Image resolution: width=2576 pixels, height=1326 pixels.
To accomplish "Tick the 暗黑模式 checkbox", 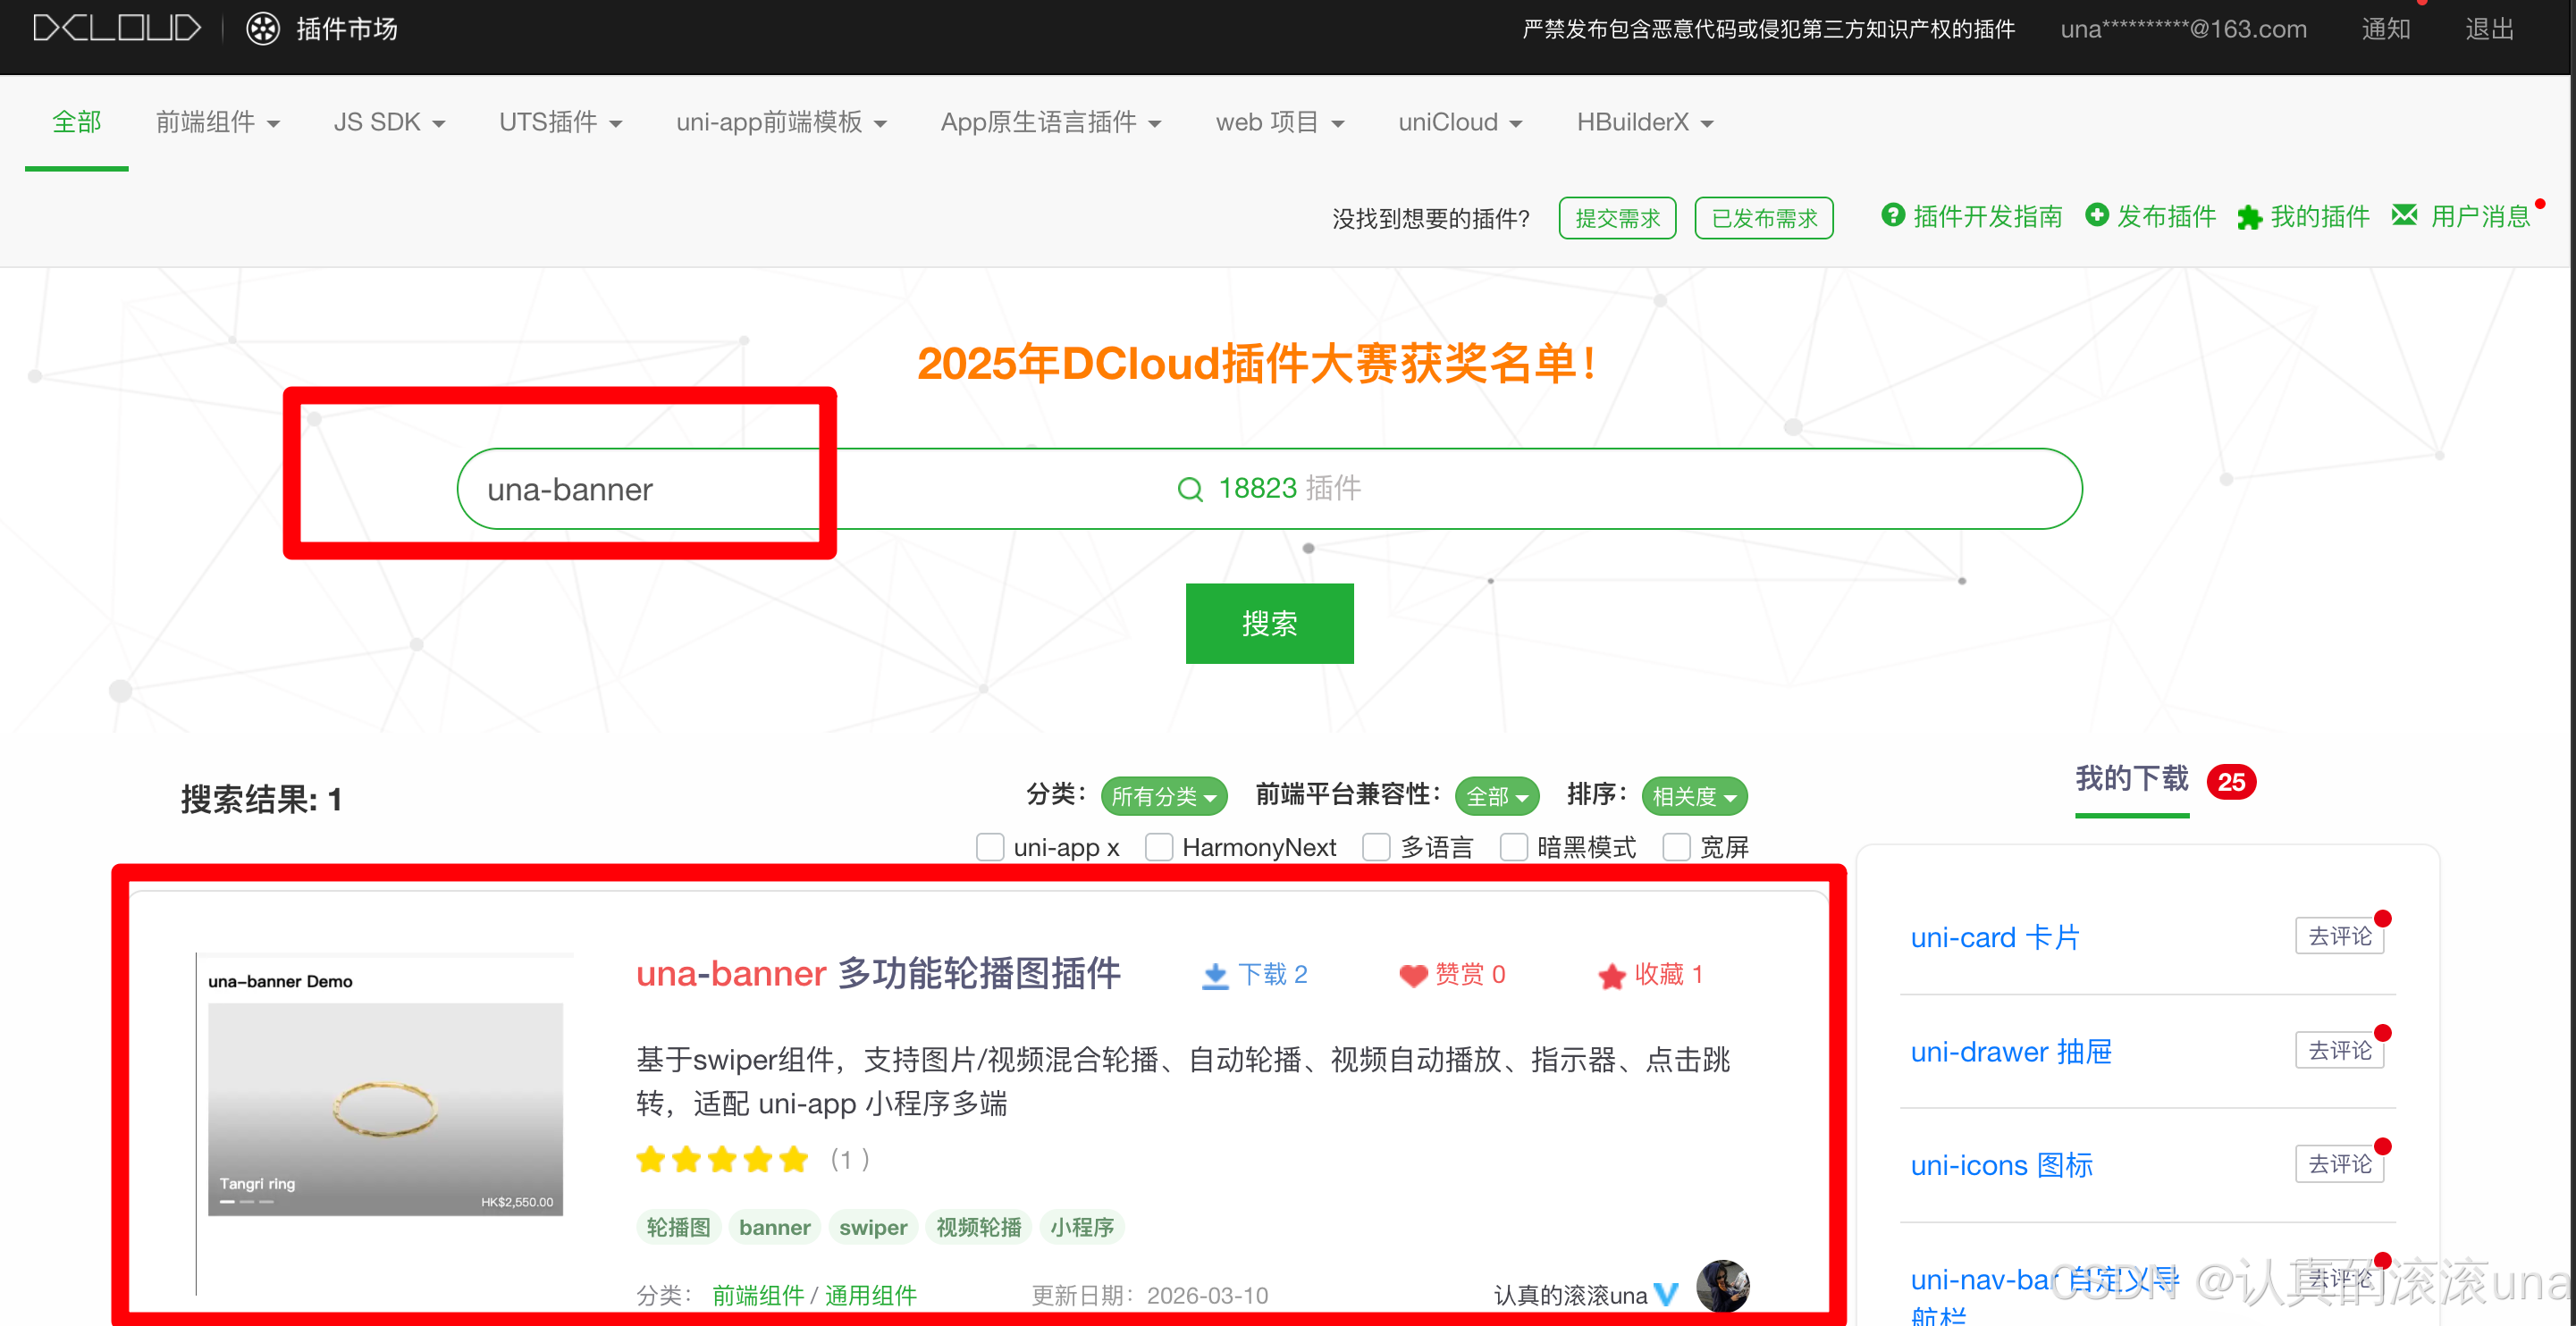I will click(x=1513, y=847).
